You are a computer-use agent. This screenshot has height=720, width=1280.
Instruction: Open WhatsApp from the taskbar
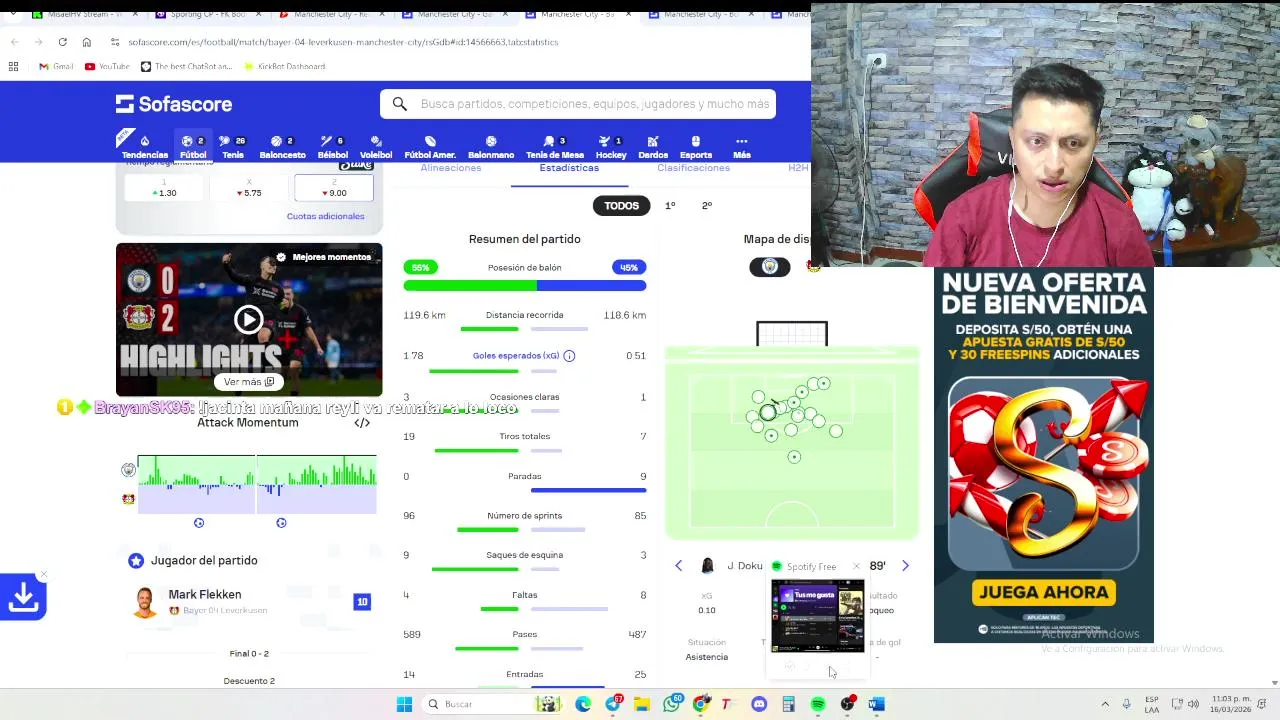pos(672,704)
